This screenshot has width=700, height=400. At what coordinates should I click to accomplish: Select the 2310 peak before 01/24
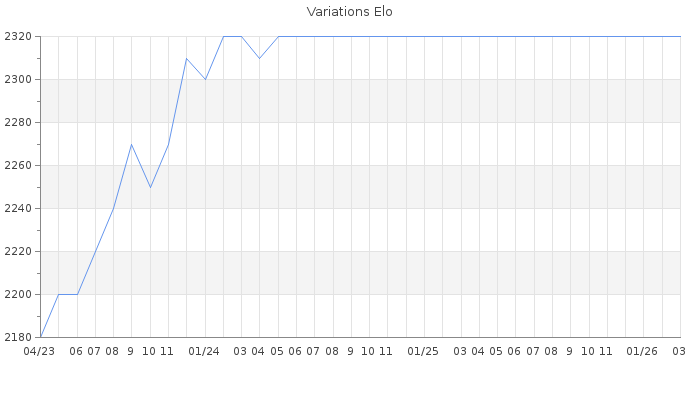[x=186, y=58]
